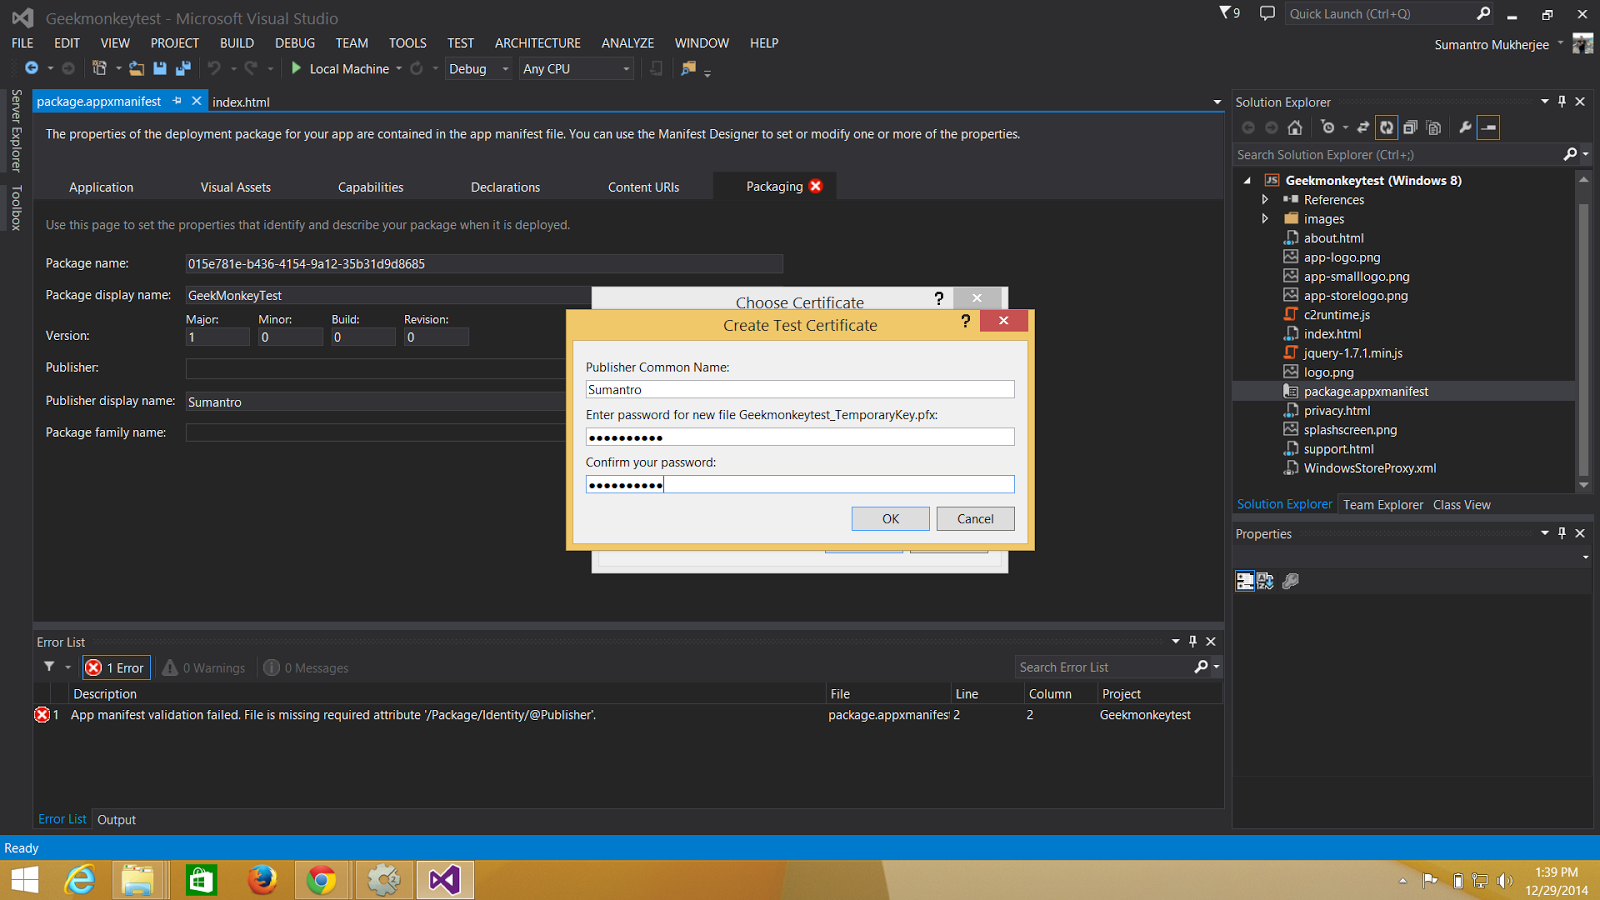Expand the images folder node
The width and height of the screenshot is (1600, 900).
[1265, 219]
